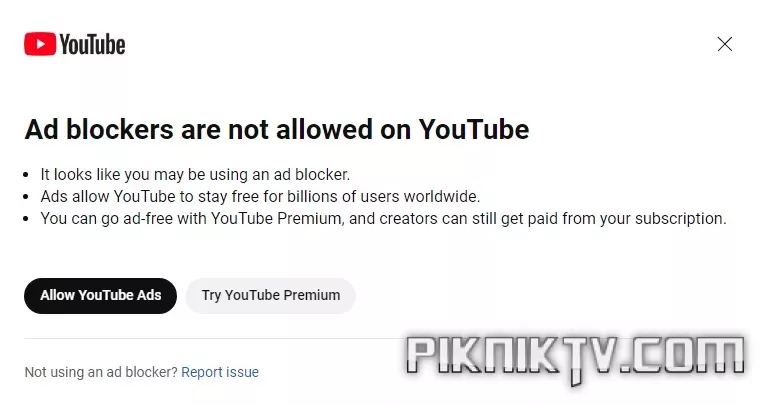Click the bullet dot before 'It looks like'
Image resolution: width=767 pixels, height=405 pixels.
tap(26, 175)
